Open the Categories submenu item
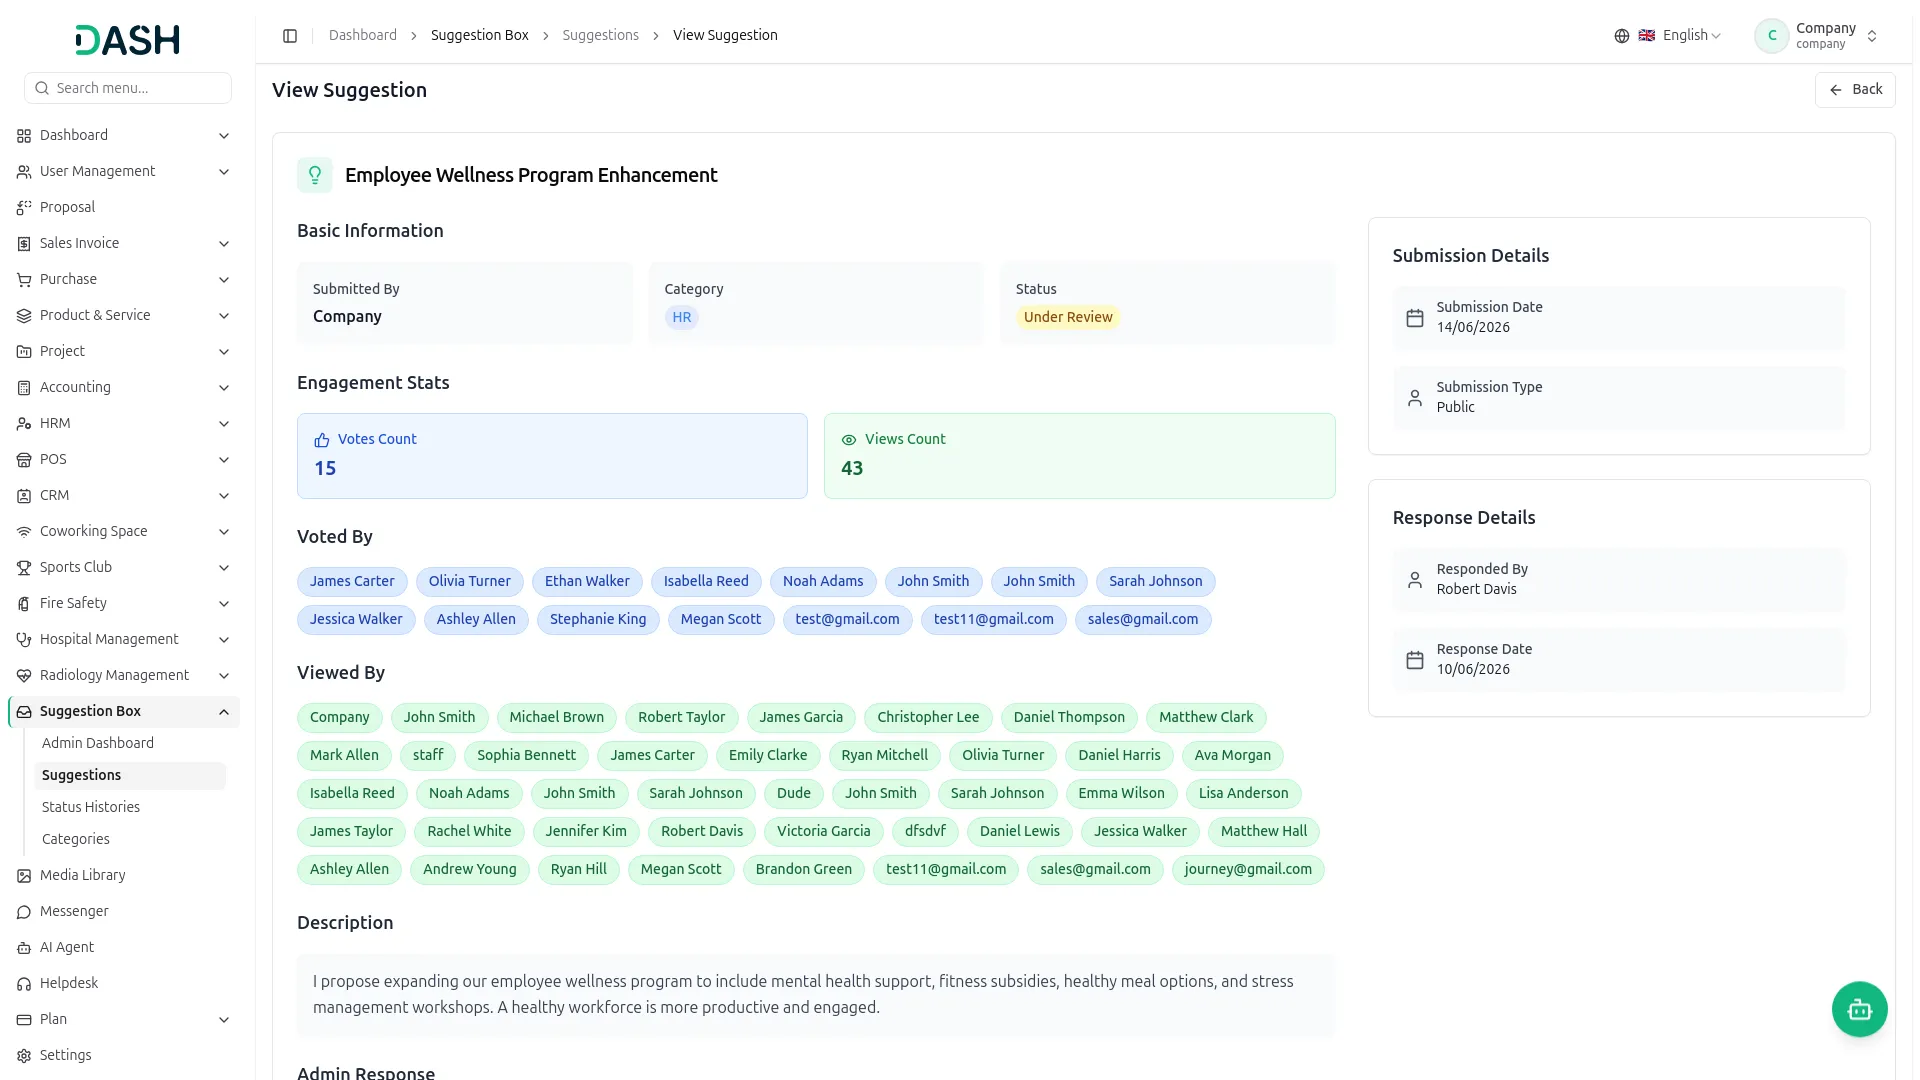The height and width of the screenshot is (1080, 1920). [76, 839]
